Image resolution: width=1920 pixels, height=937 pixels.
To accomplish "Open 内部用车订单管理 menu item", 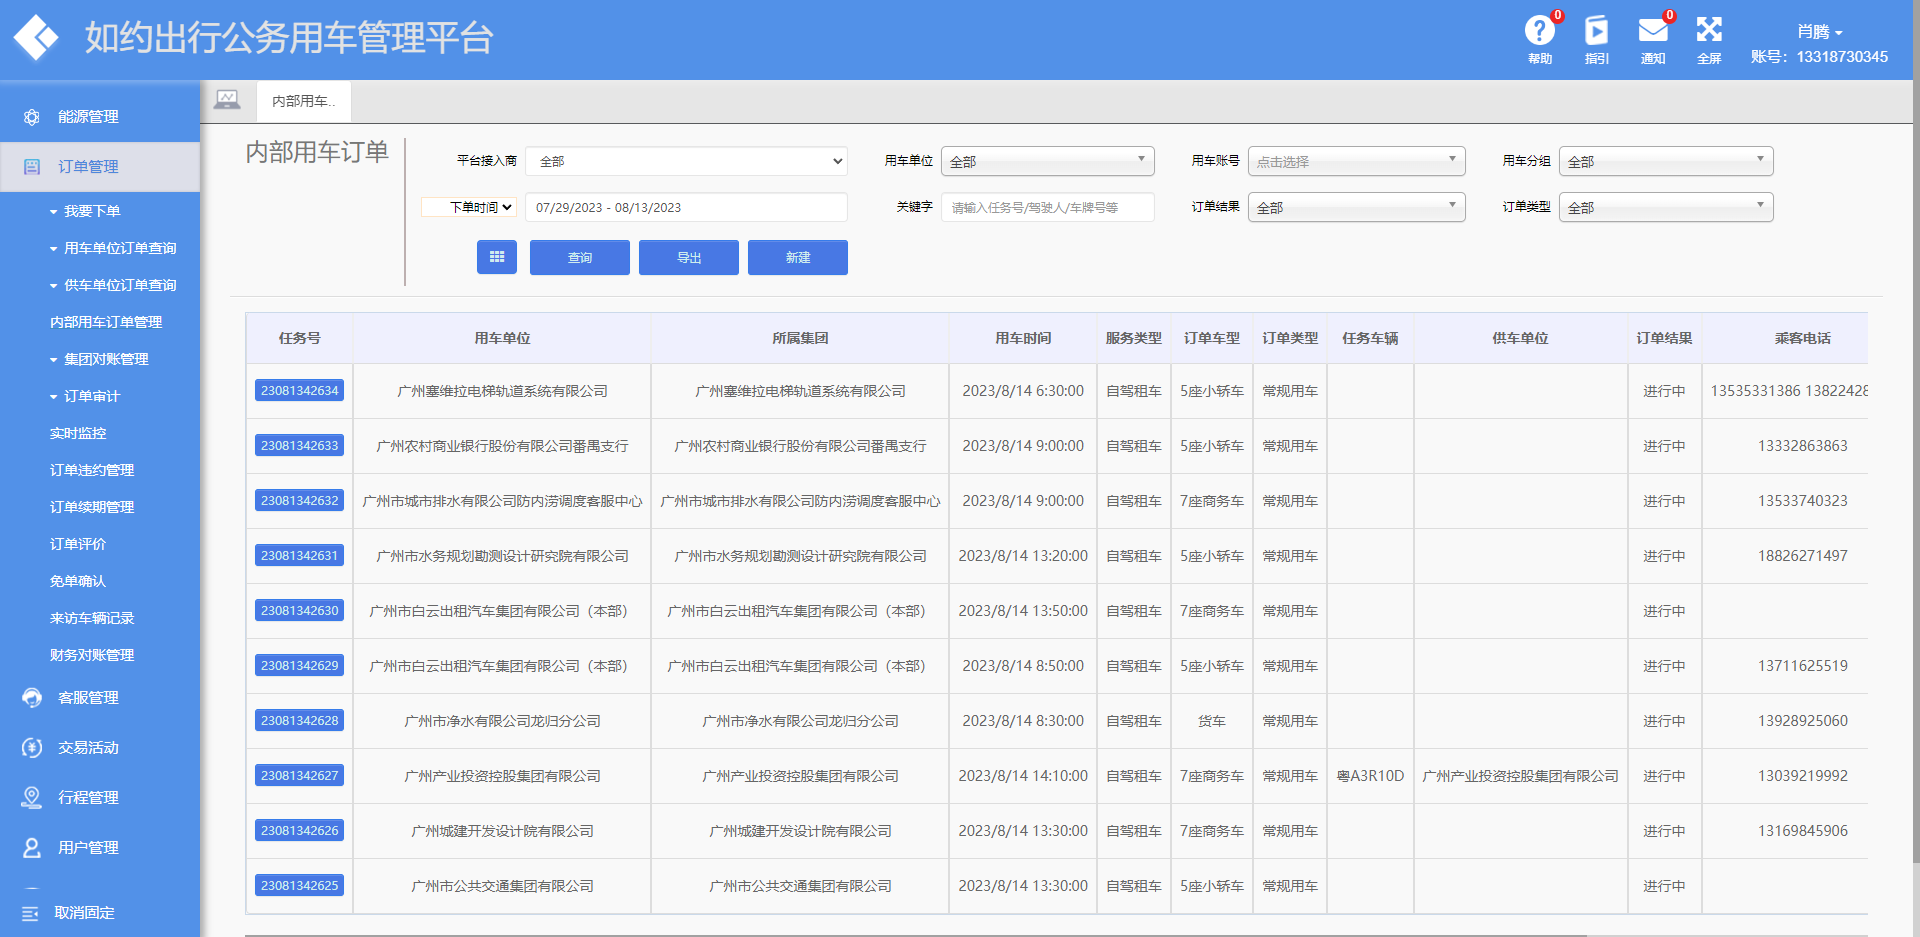I will pyautogui.click(x=106, y=322).
